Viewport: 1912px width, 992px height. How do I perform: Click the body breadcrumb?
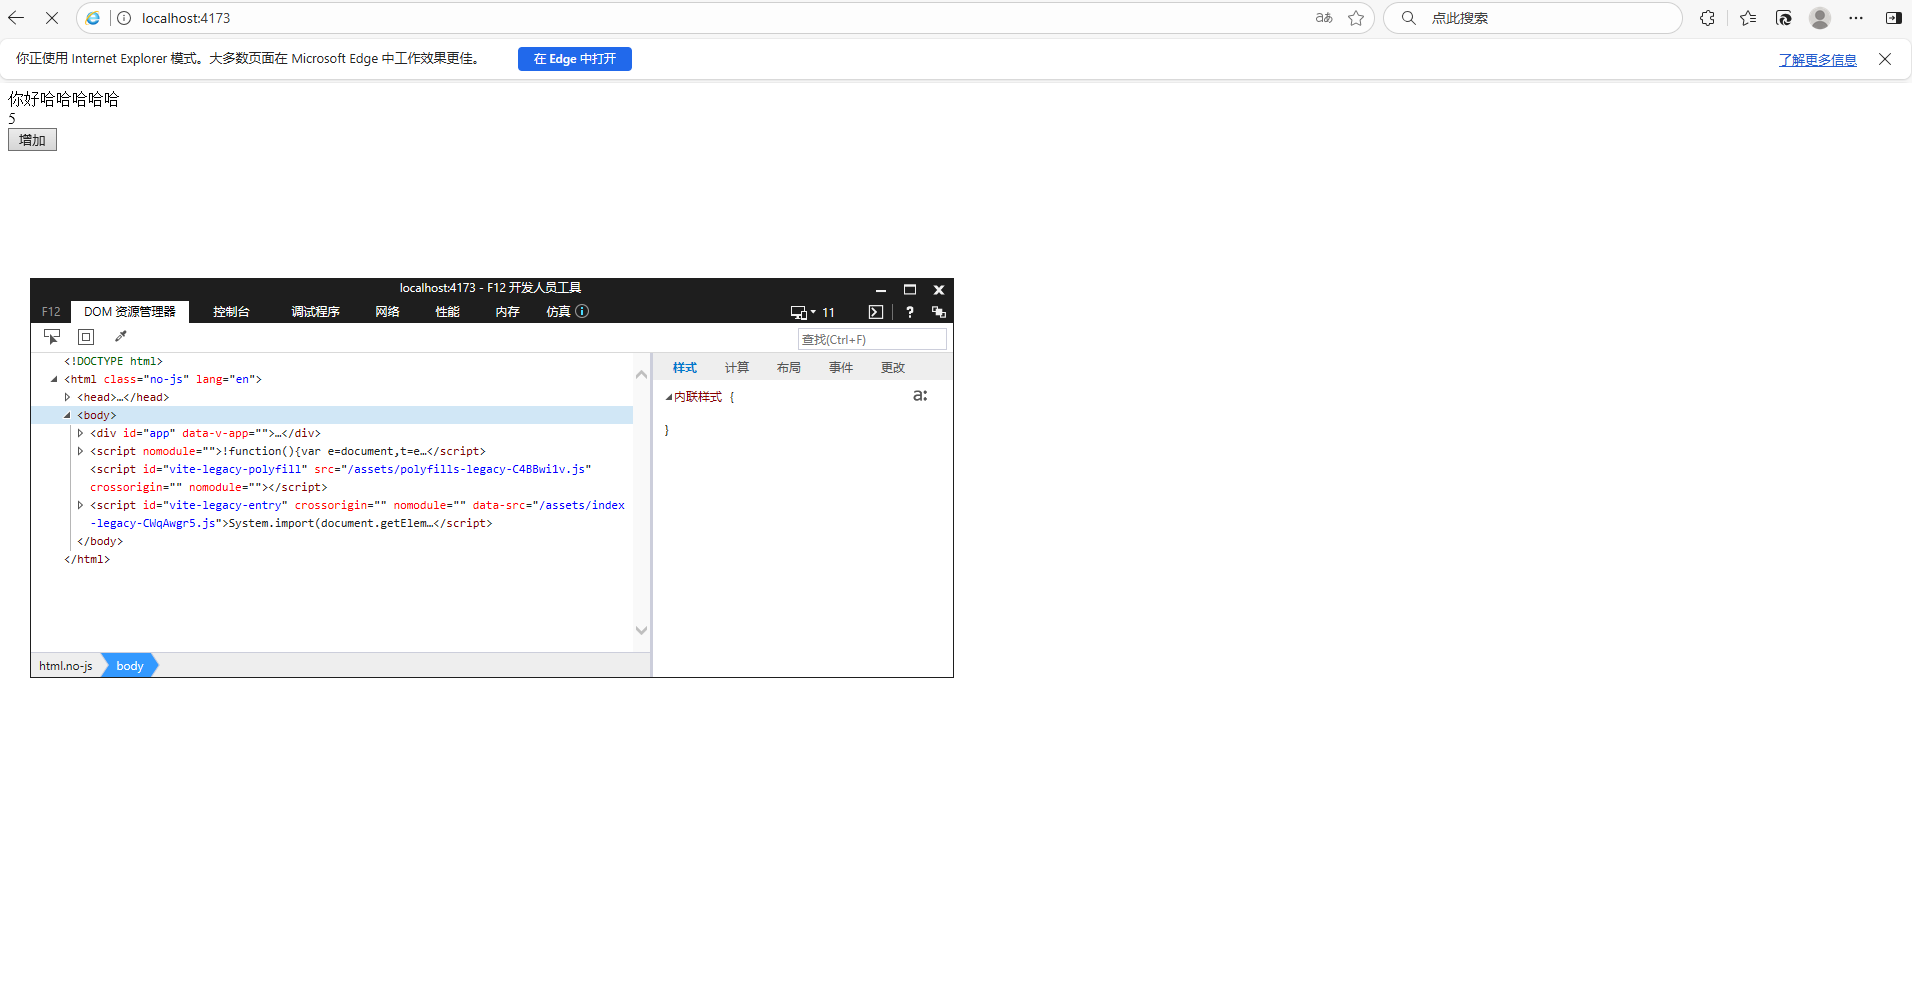click(x=130, y=666)
